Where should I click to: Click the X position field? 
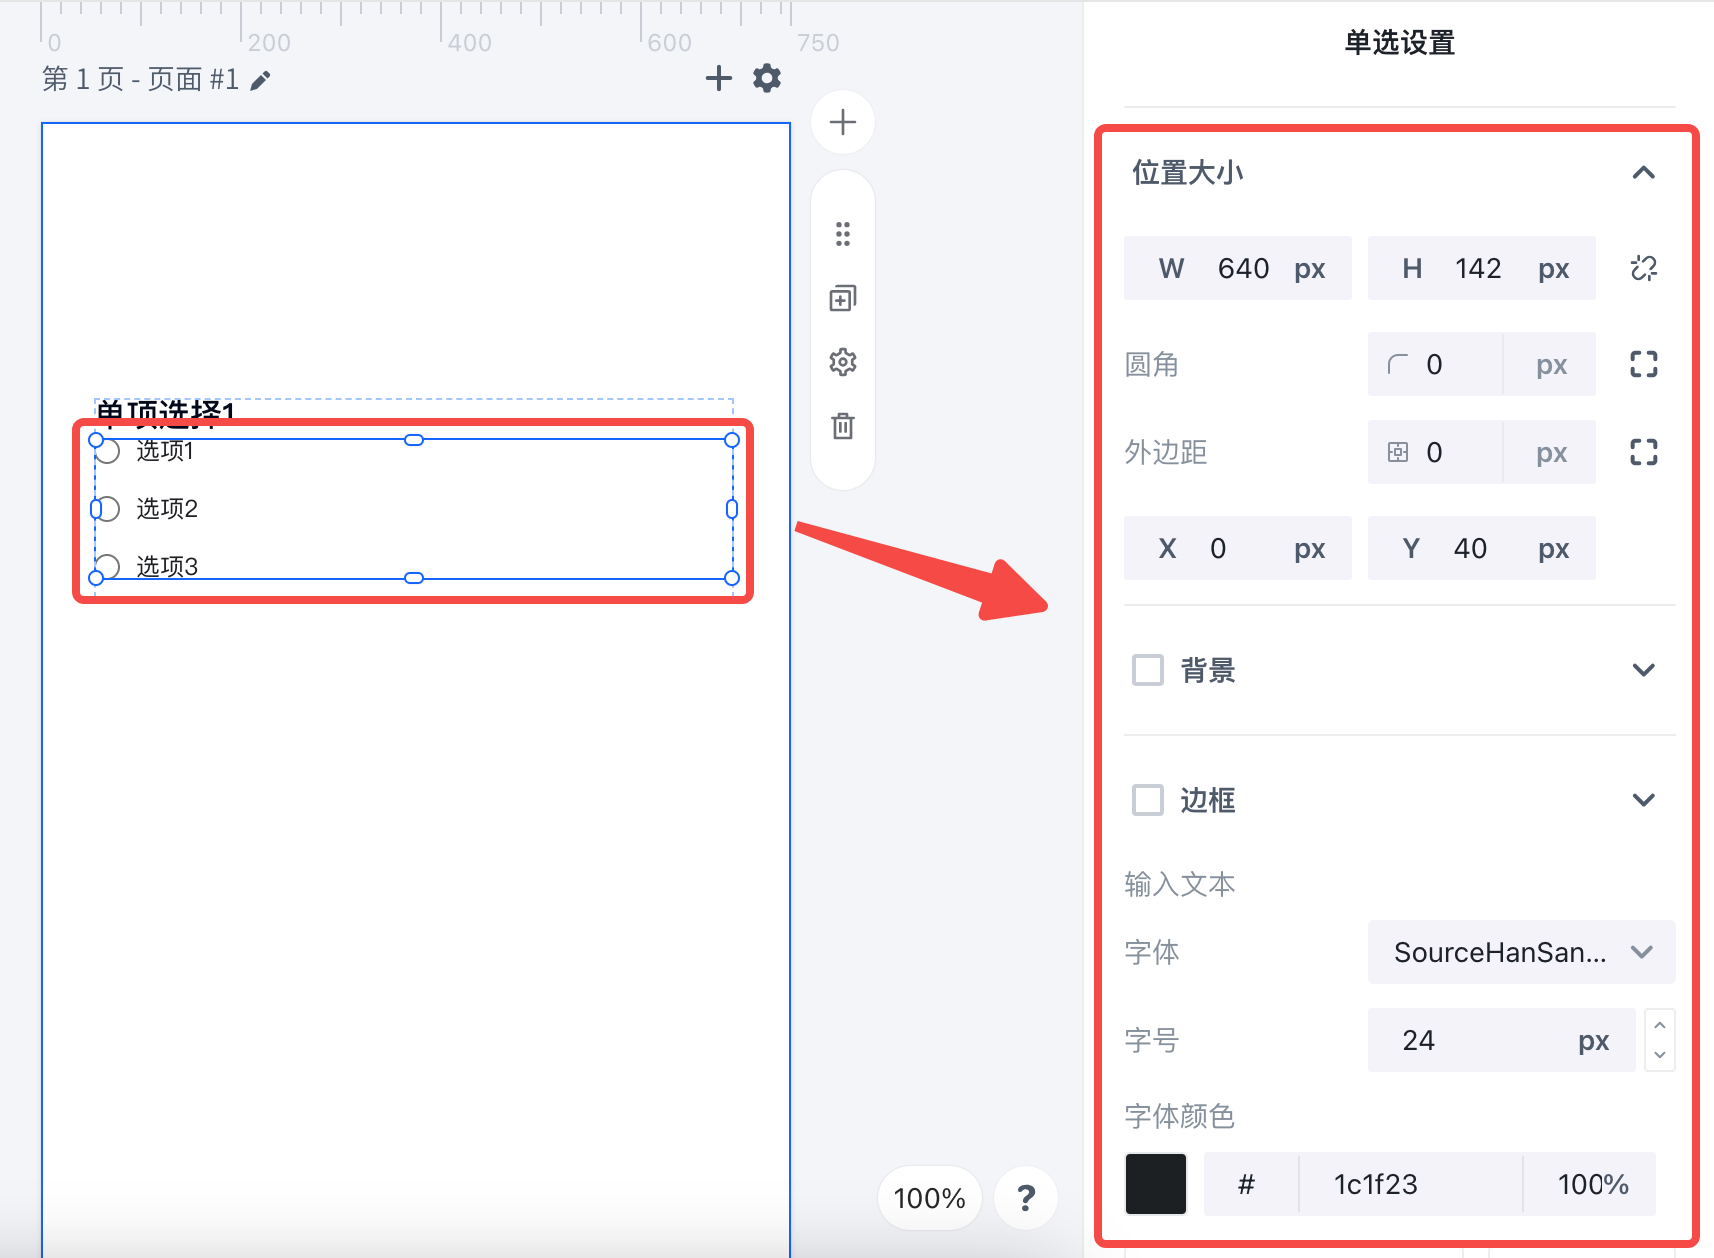point(1238,548)
